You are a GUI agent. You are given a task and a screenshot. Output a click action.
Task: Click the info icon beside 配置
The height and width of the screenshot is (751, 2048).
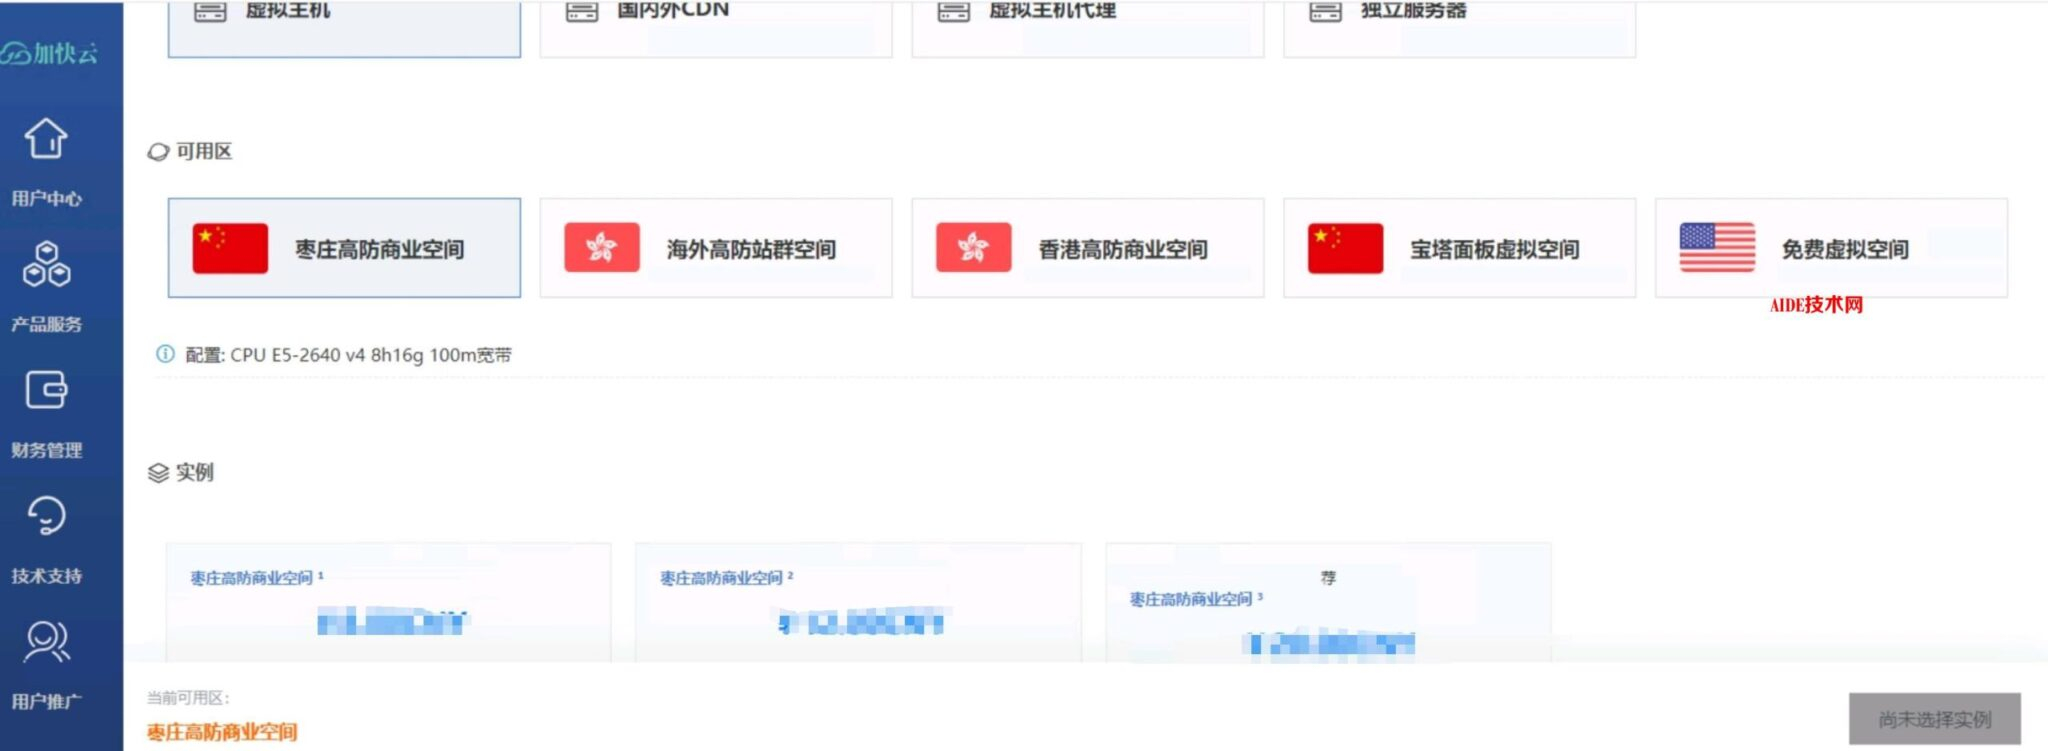[165, 354]
